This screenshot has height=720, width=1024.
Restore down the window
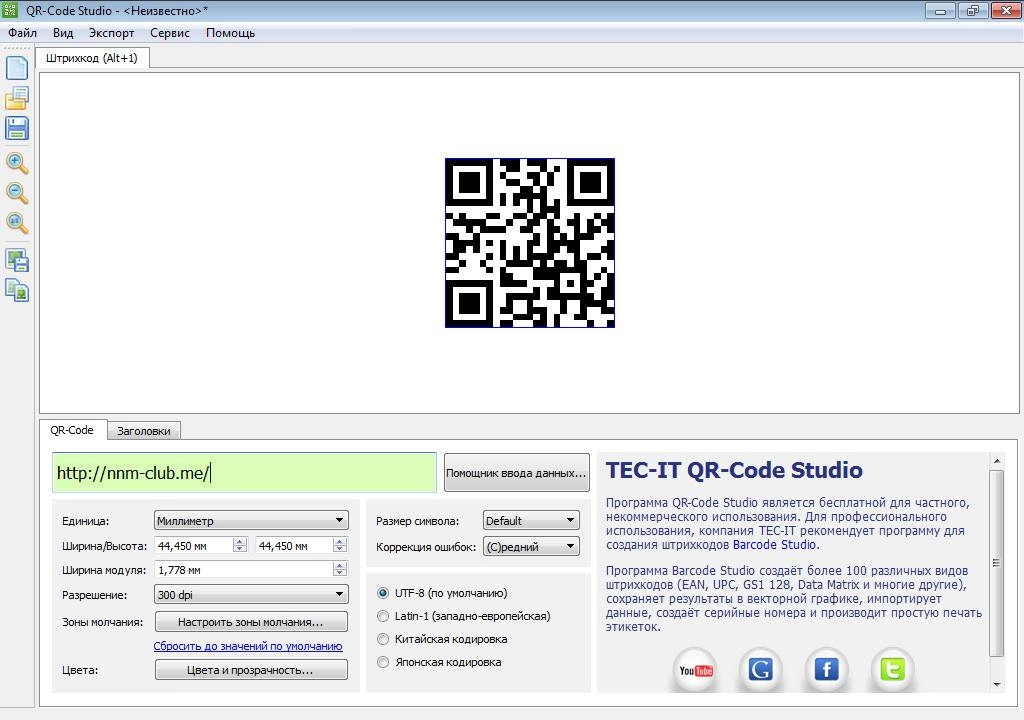point(973,10)
